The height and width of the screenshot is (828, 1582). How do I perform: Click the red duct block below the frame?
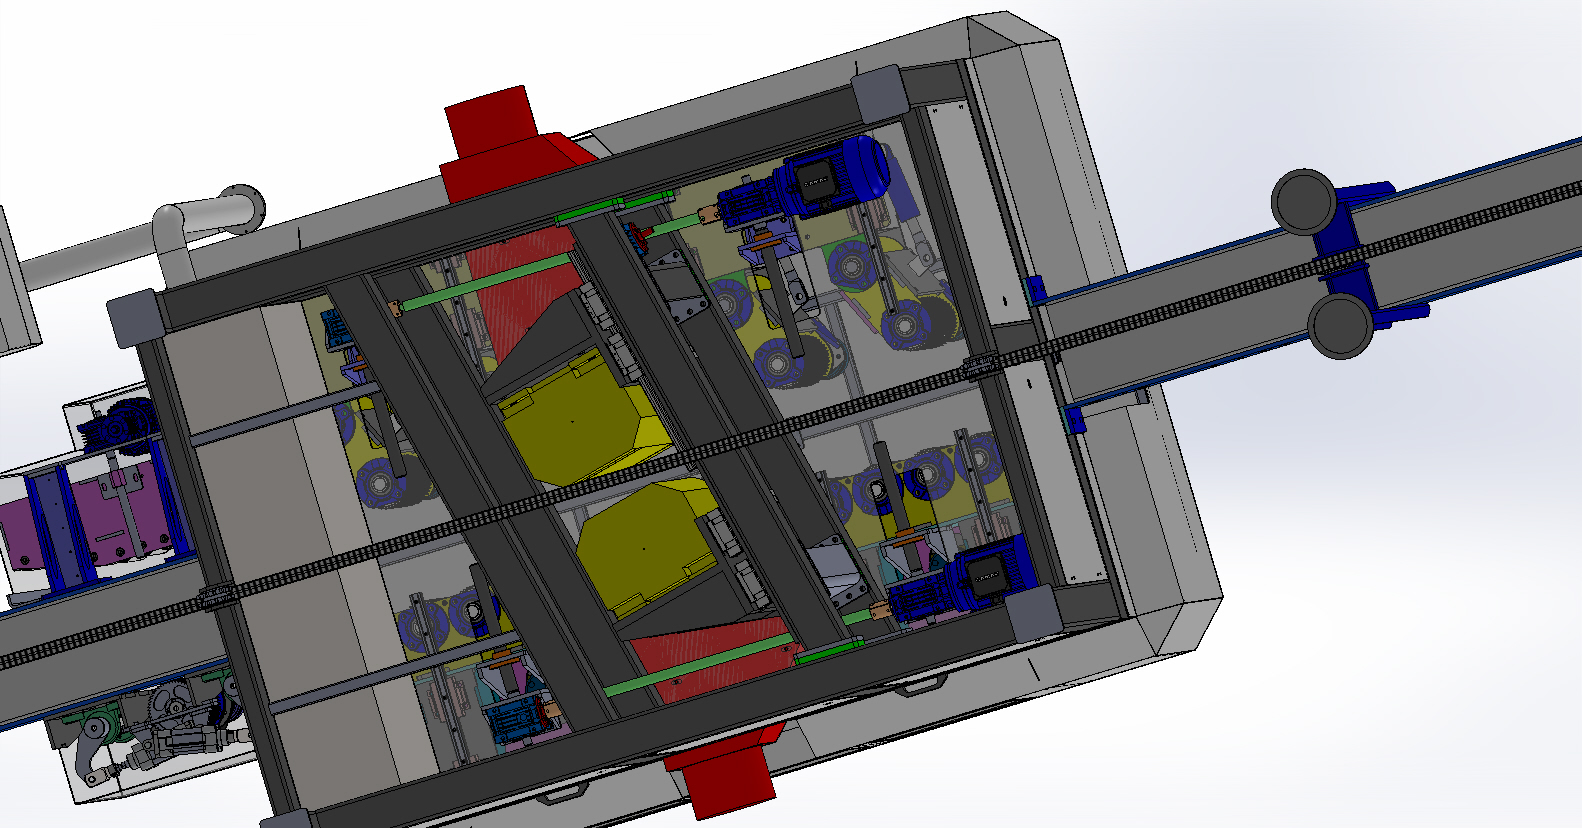tap(727, 771)
